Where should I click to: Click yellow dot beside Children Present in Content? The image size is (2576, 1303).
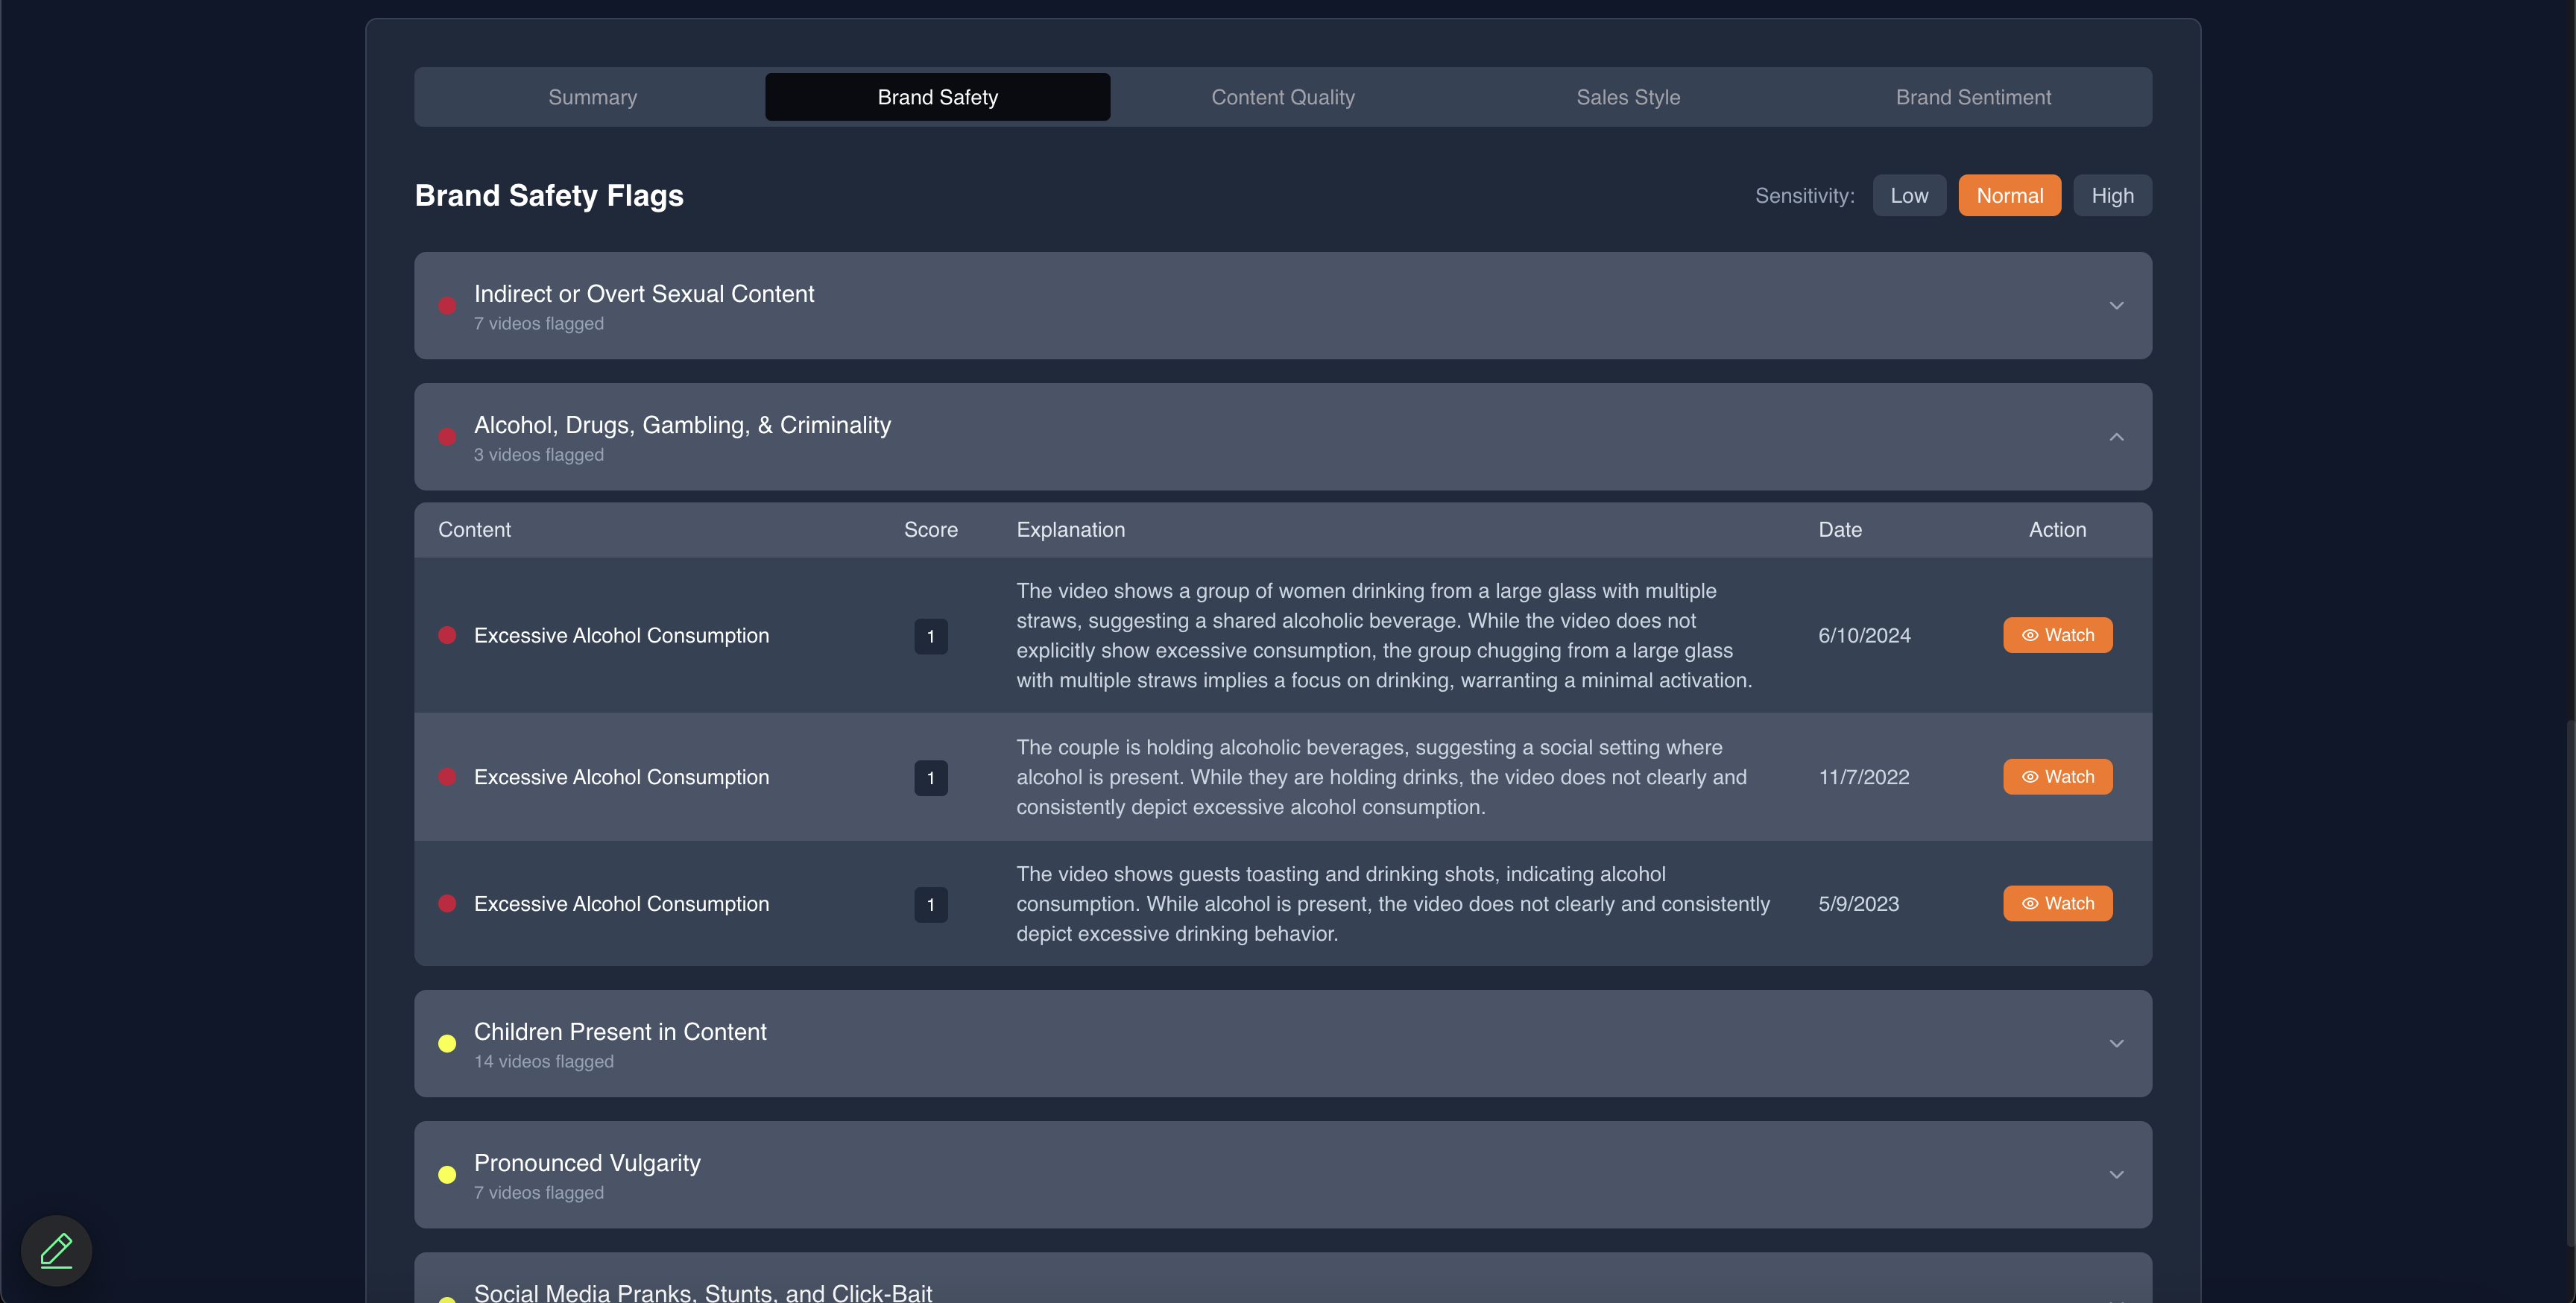tap(447, 1044)
